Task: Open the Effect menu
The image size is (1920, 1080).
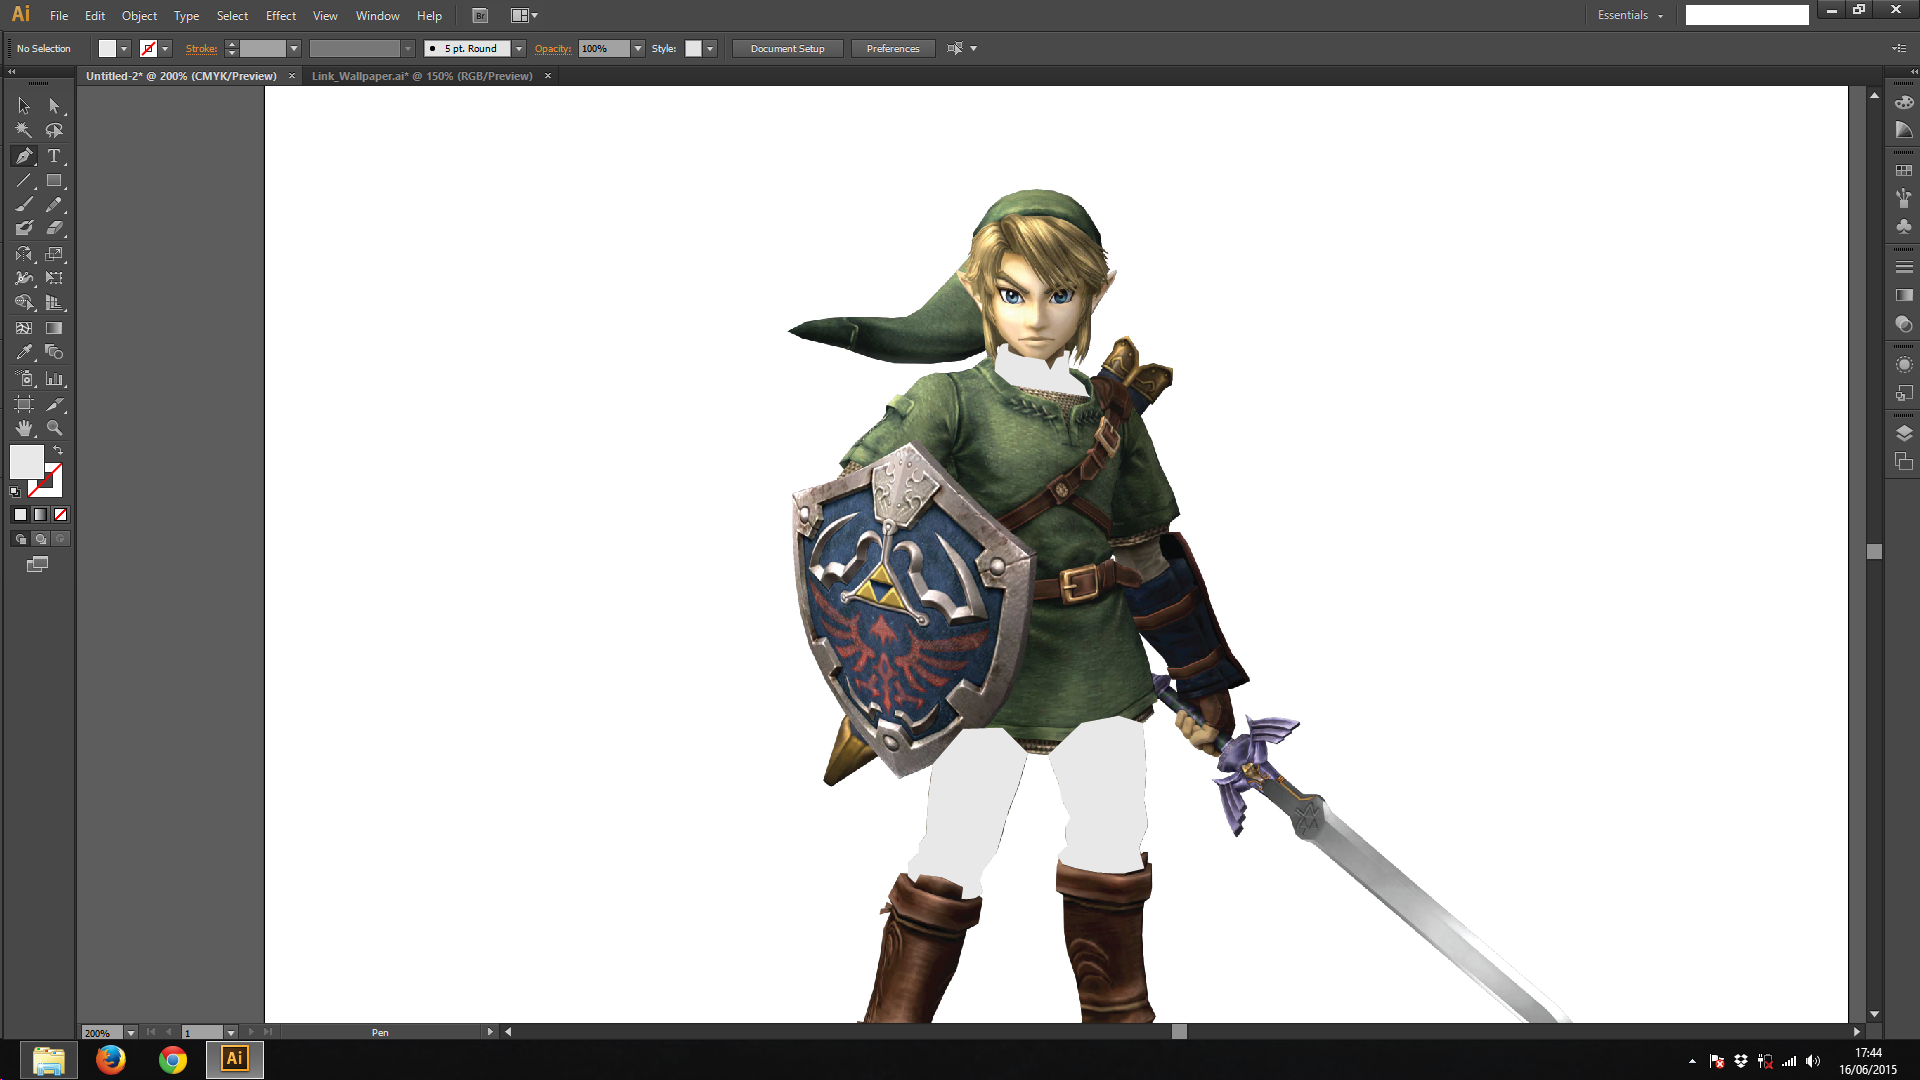Action: (x=281, y=16)
